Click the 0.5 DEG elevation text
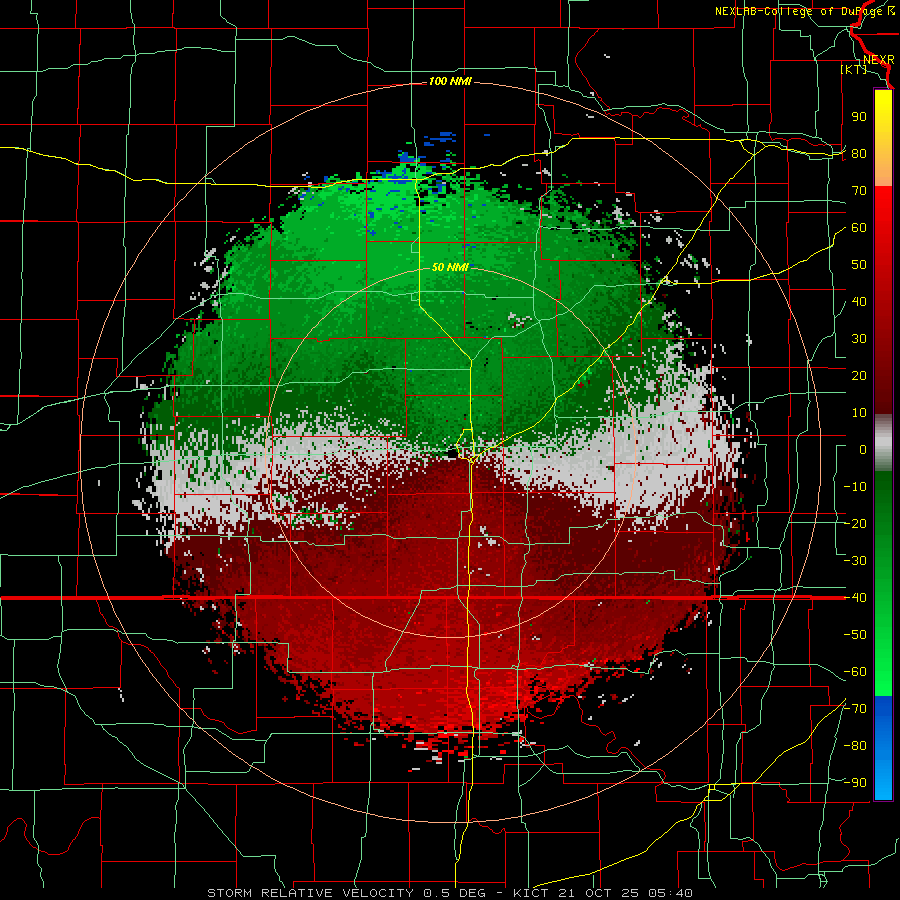 point(455,893)
